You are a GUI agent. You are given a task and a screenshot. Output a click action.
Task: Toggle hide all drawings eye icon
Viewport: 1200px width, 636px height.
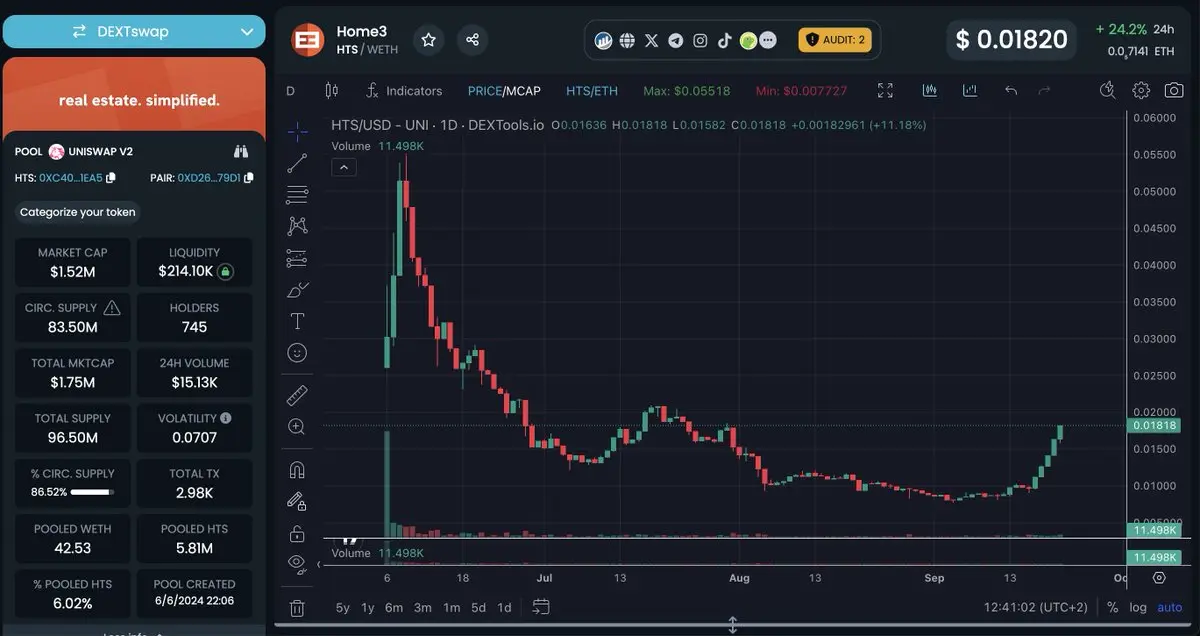click(297, 563)
